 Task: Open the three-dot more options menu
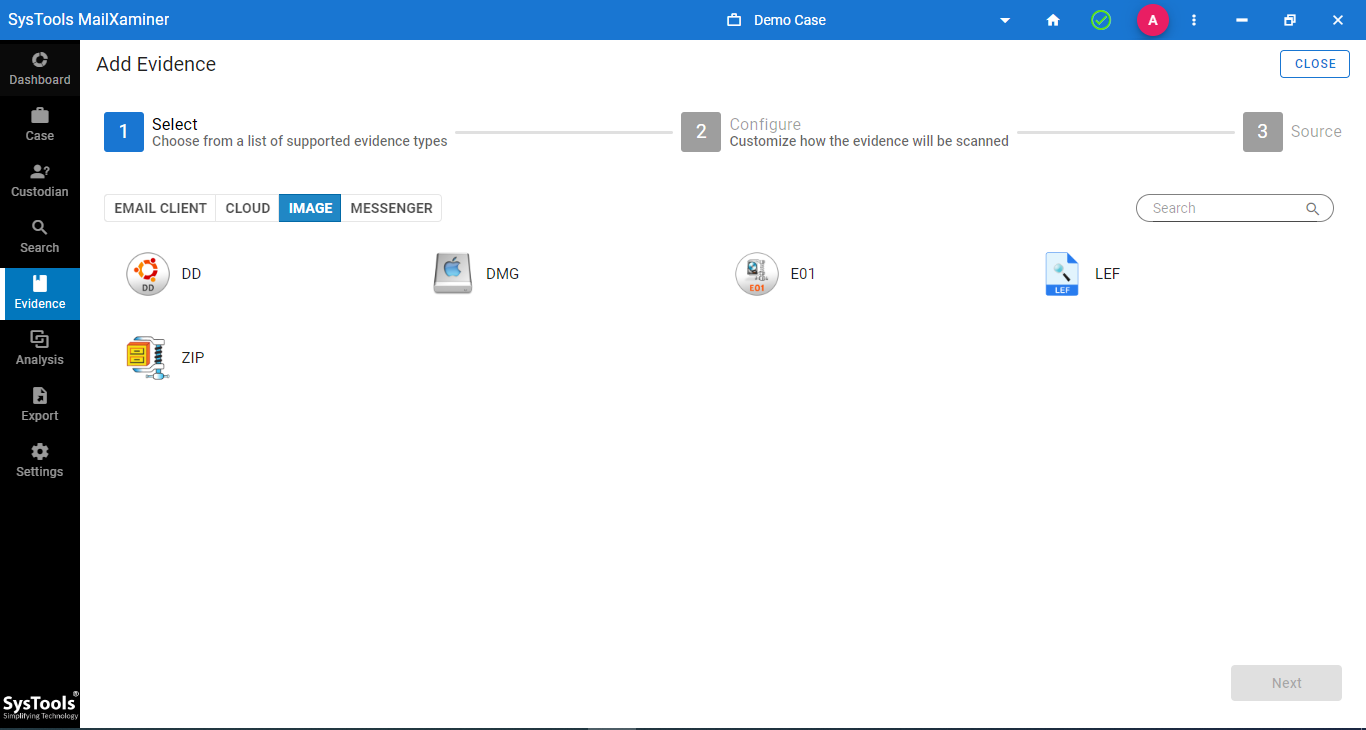pos(1194,20)
